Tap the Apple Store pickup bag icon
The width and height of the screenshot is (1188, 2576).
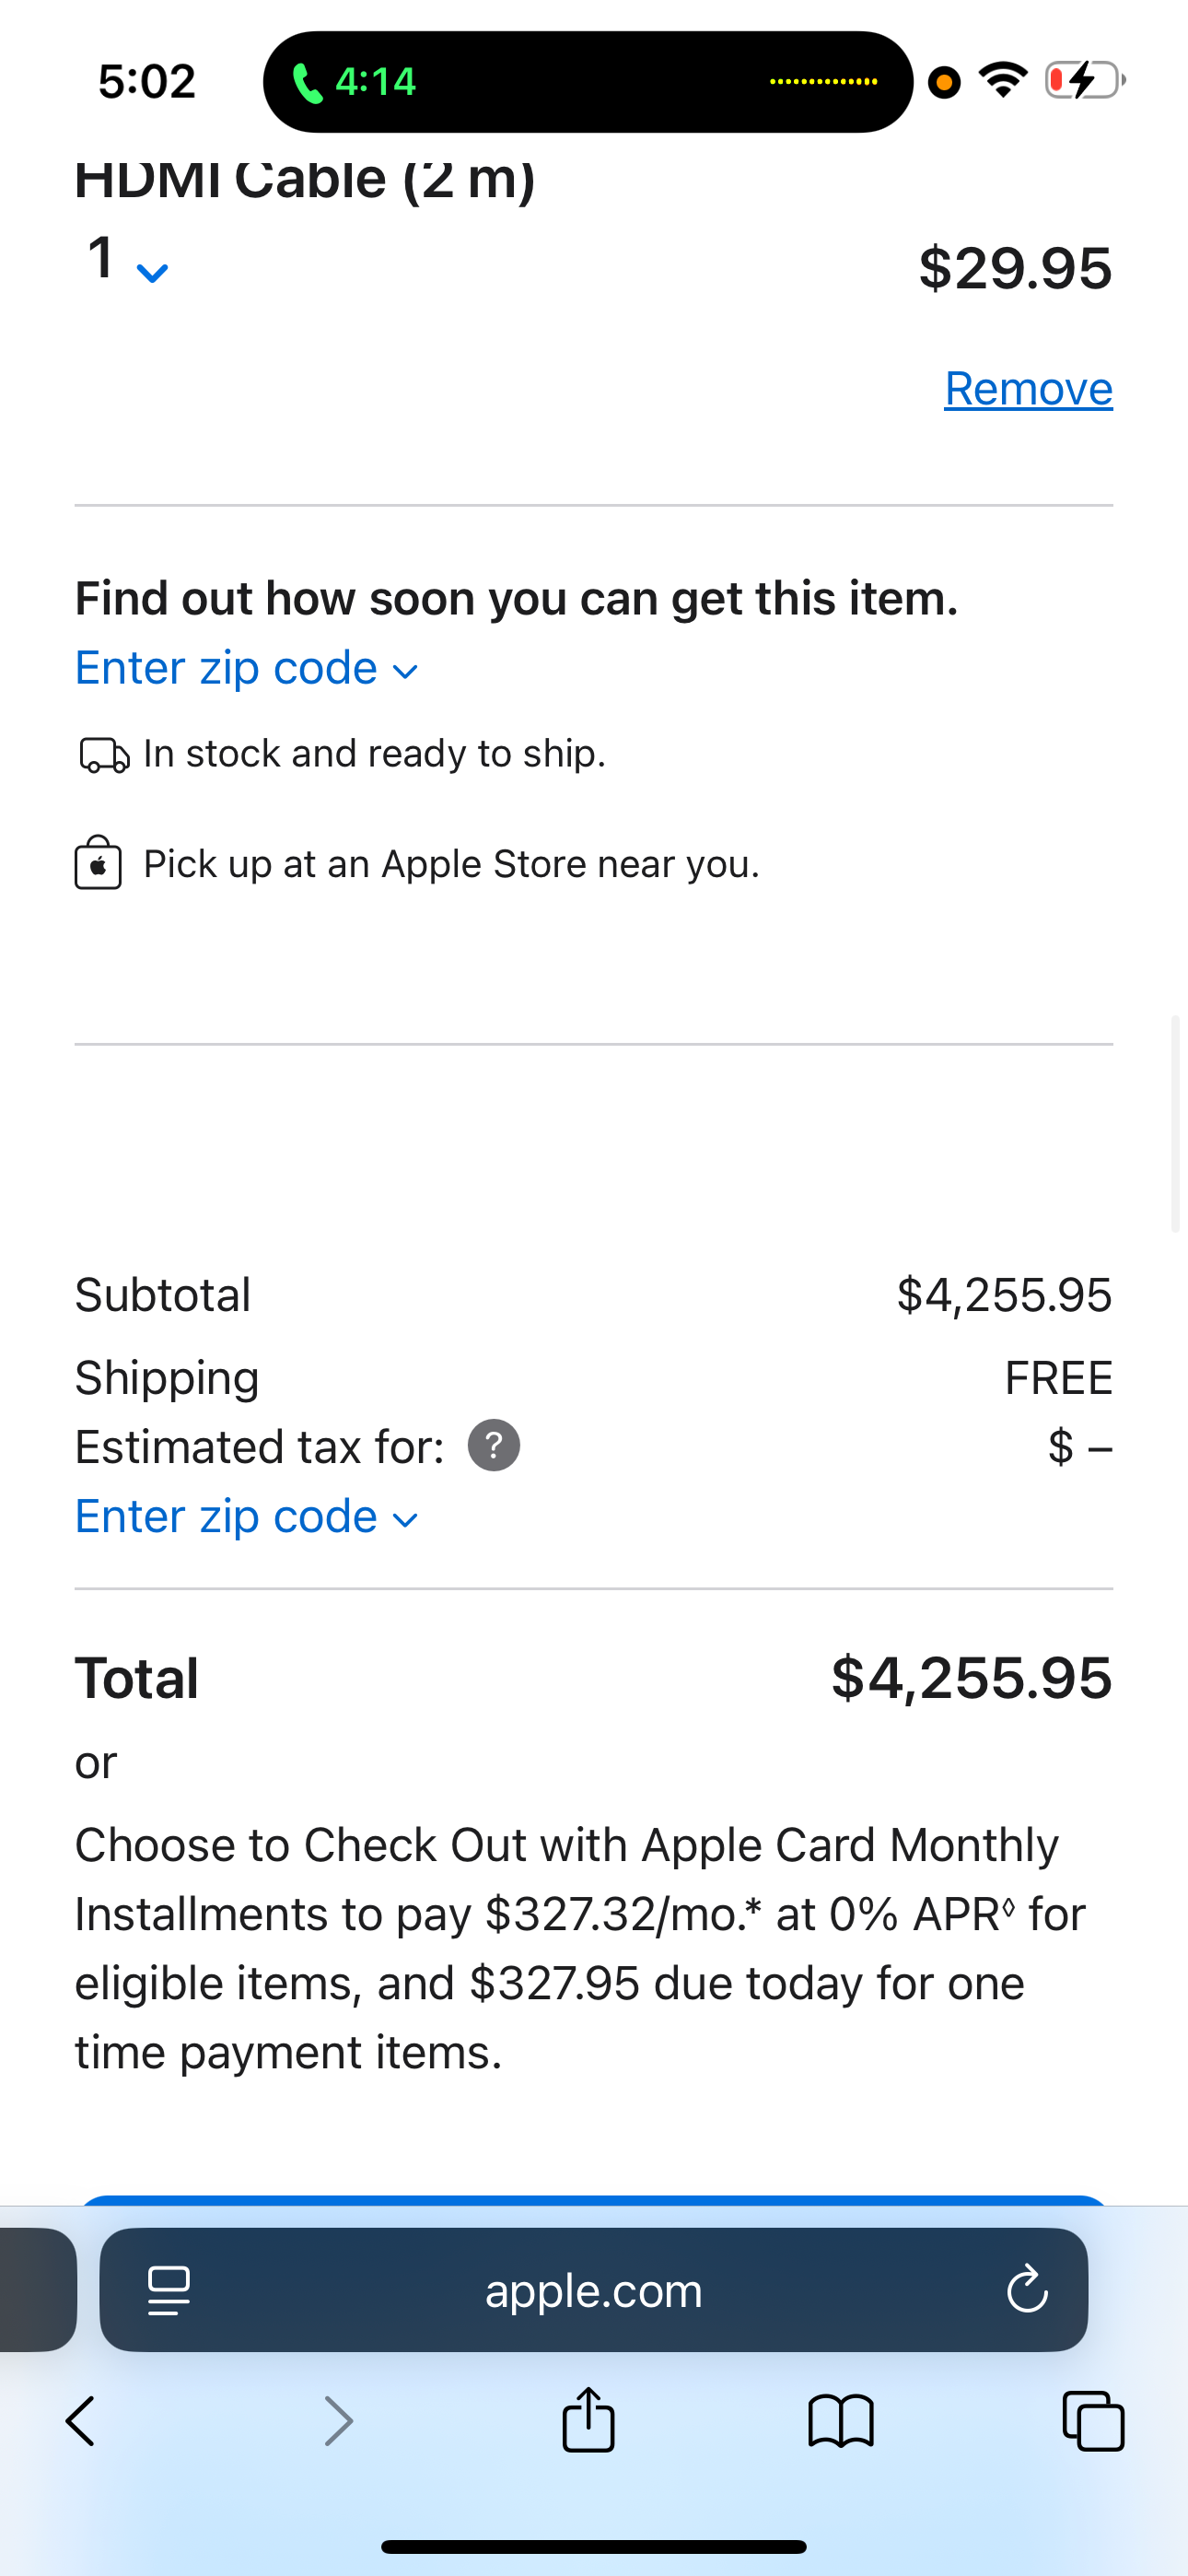tap(98, 863)
